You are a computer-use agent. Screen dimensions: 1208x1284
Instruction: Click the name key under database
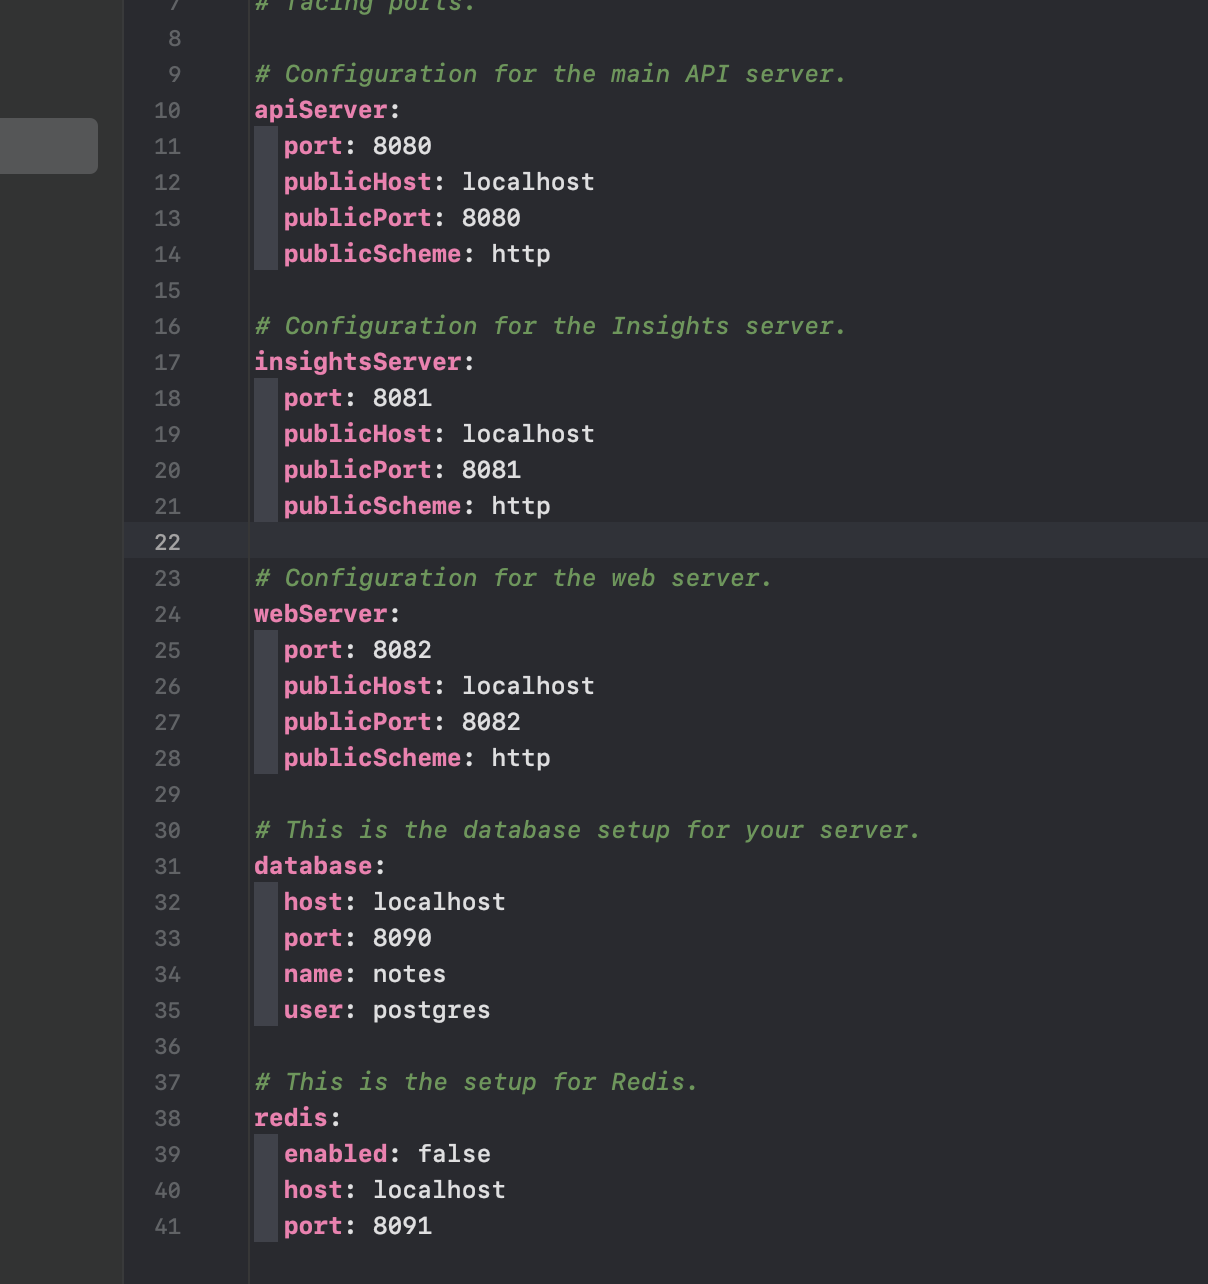(313, 974)
